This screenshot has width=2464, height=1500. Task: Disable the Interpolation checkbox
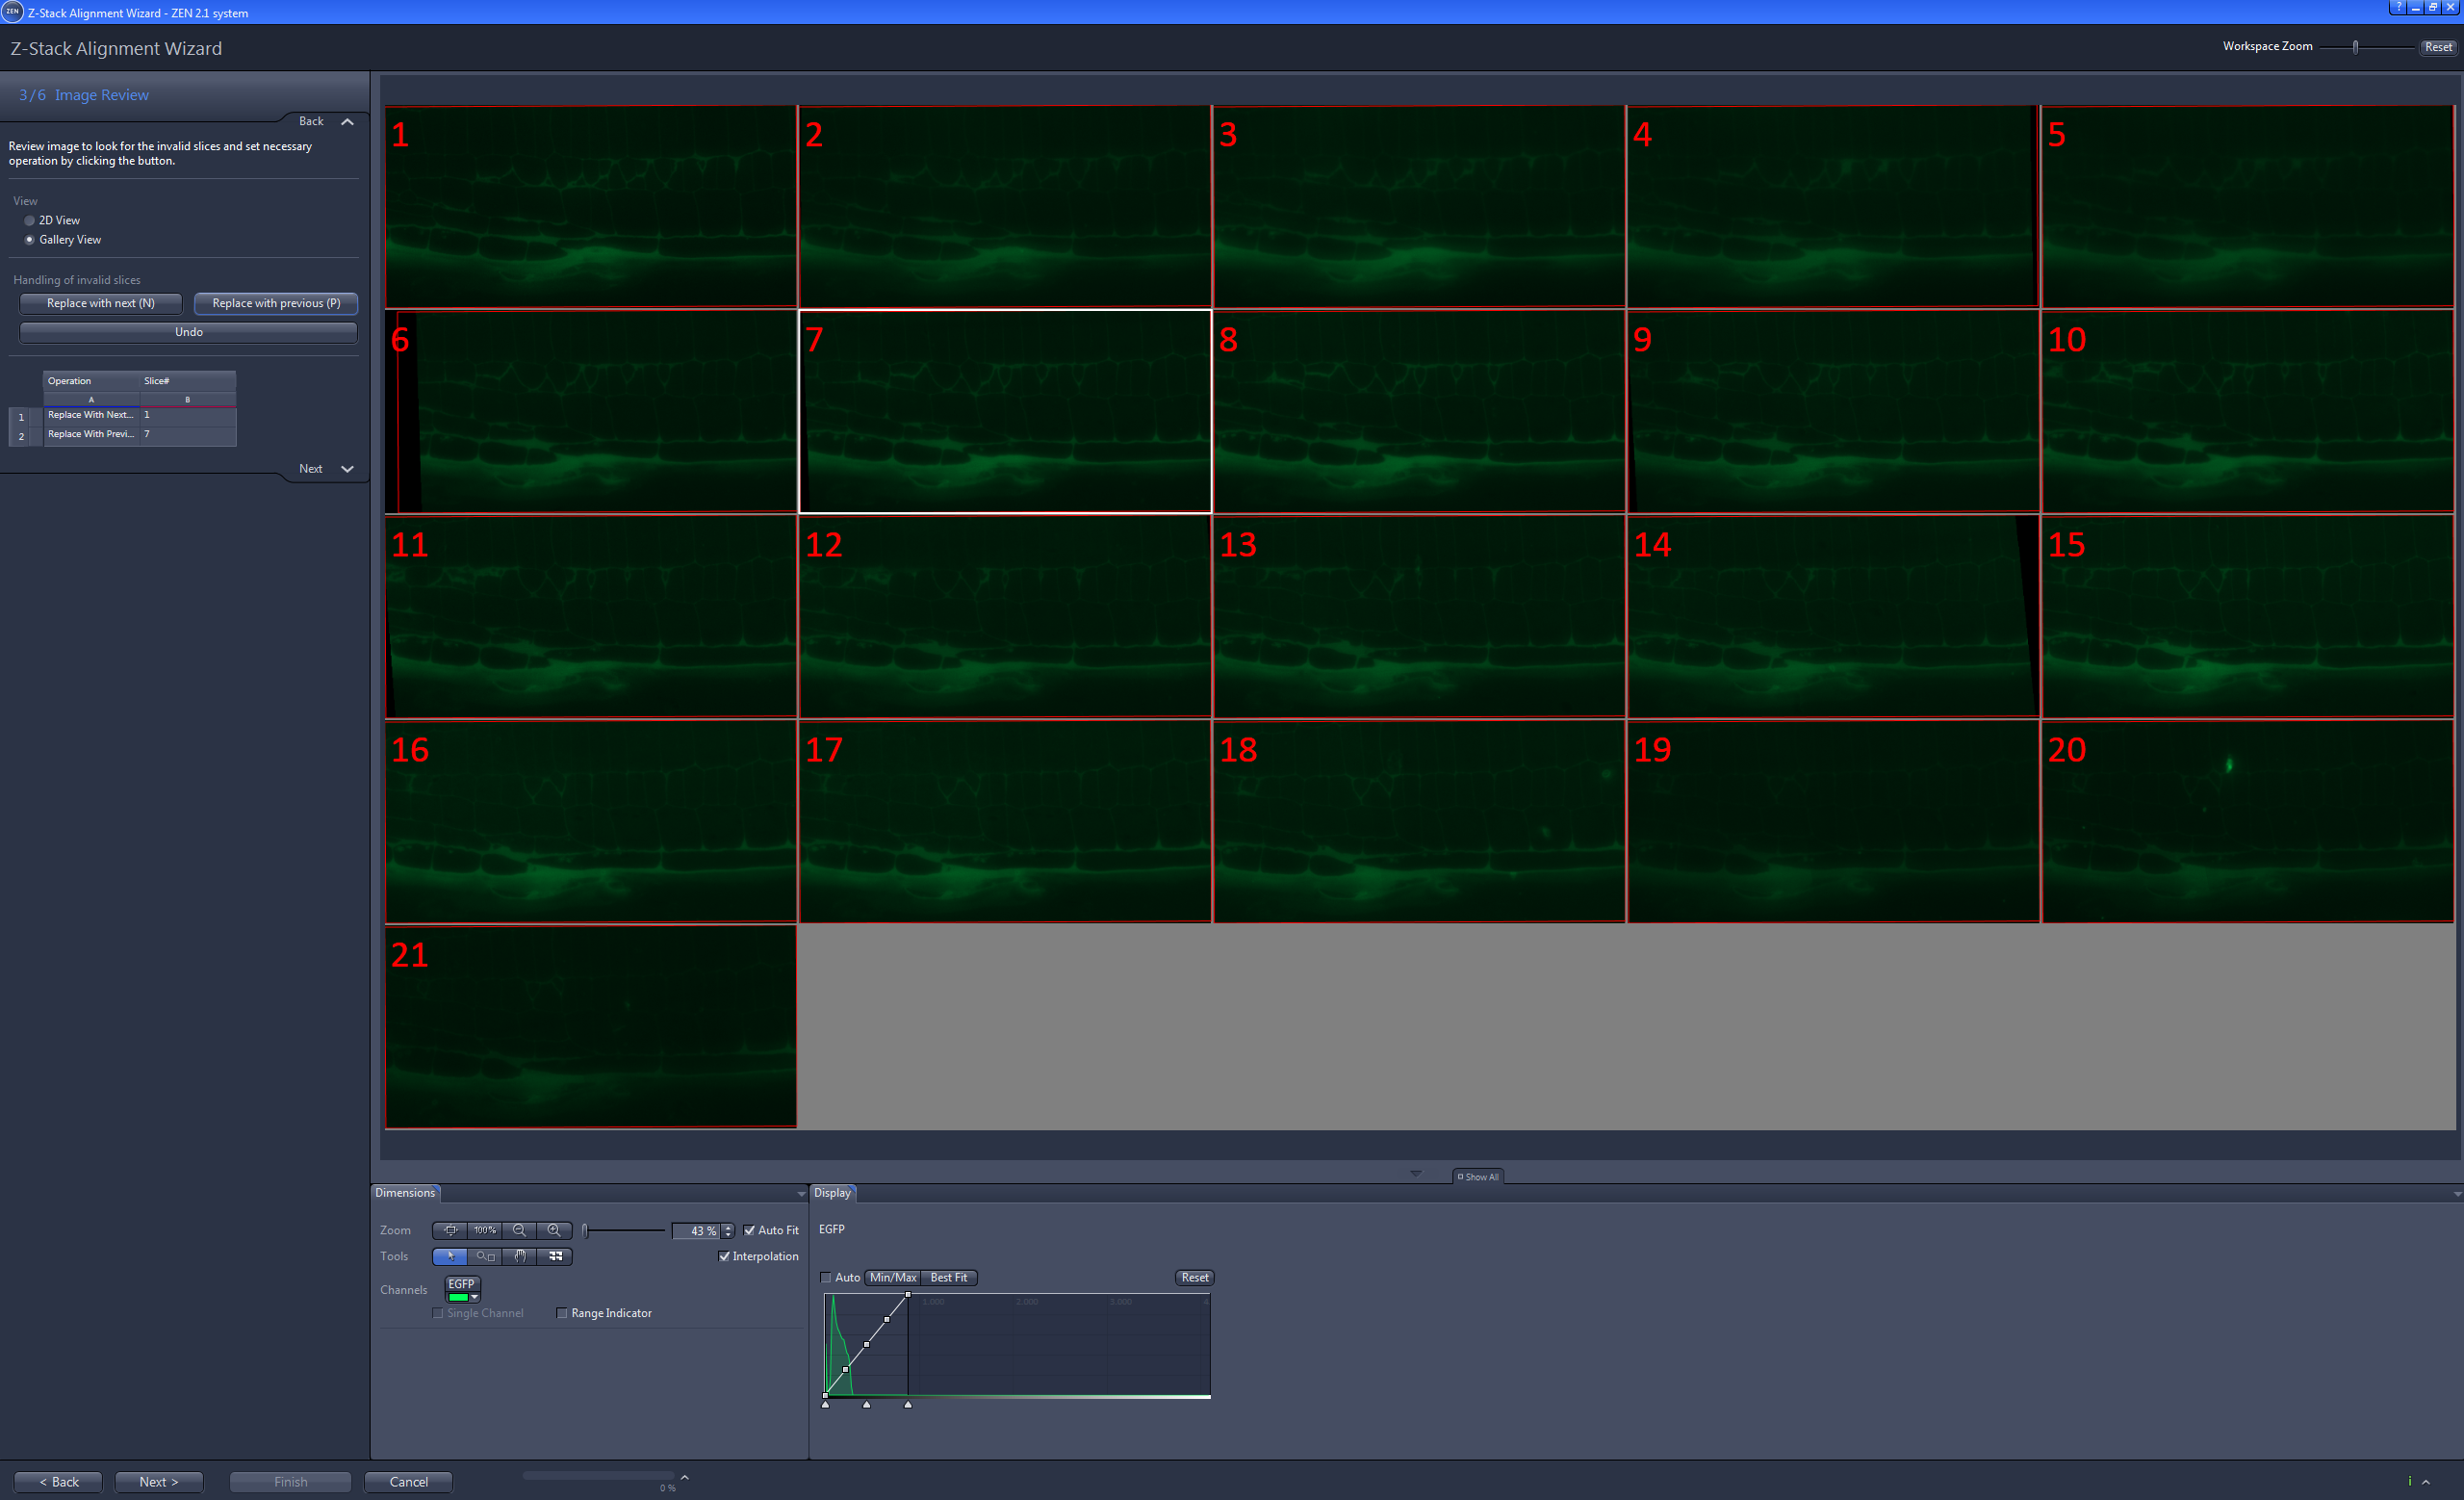point(725,1256)
